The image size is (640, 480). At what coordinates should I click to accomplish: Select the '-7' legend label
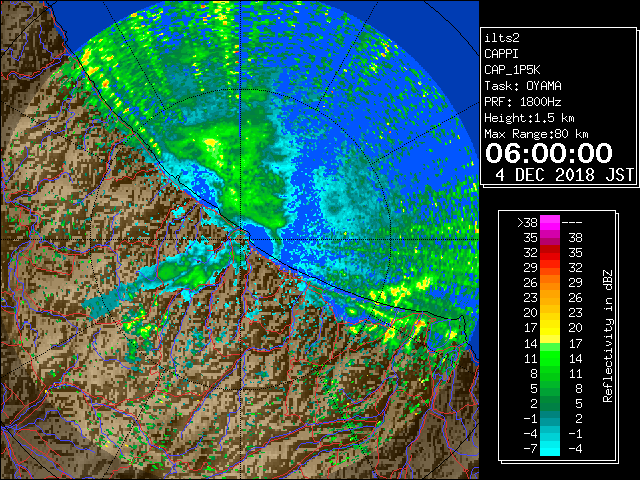530,448
